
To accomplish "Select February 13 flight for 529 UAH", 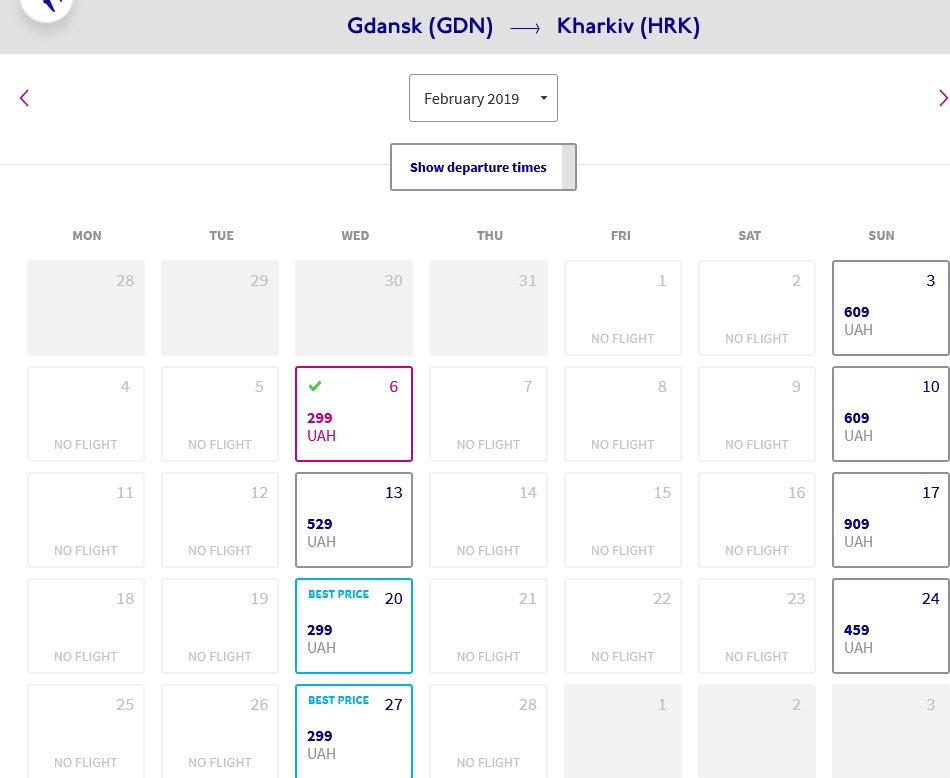I will point(354,520).
